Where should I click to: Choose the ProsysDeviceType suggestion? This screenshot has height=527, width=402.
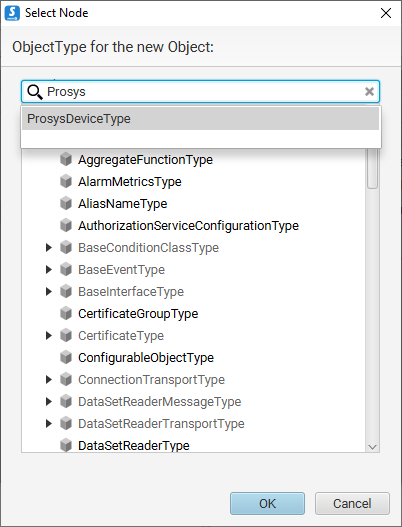[x=201, y=119]
